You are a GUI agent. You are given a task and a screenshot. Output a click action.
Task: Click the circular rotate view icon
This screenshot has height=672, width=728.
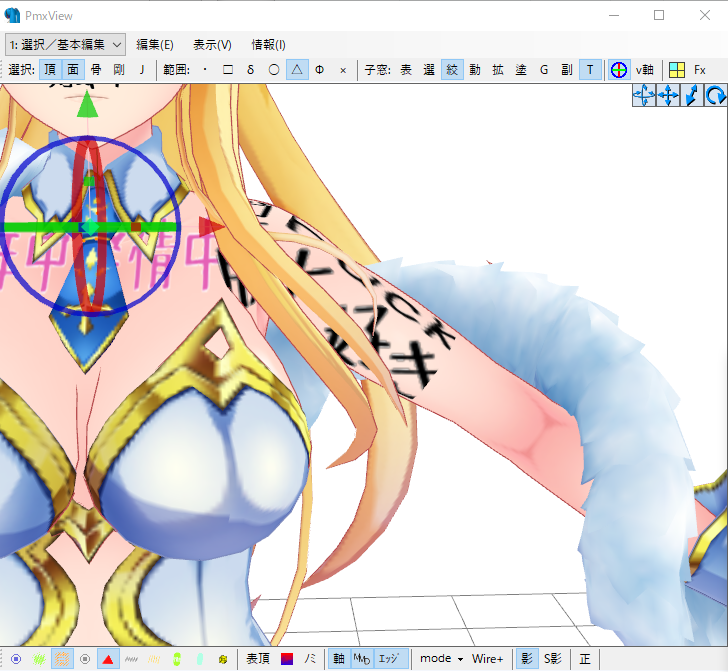tap(715, 96)
